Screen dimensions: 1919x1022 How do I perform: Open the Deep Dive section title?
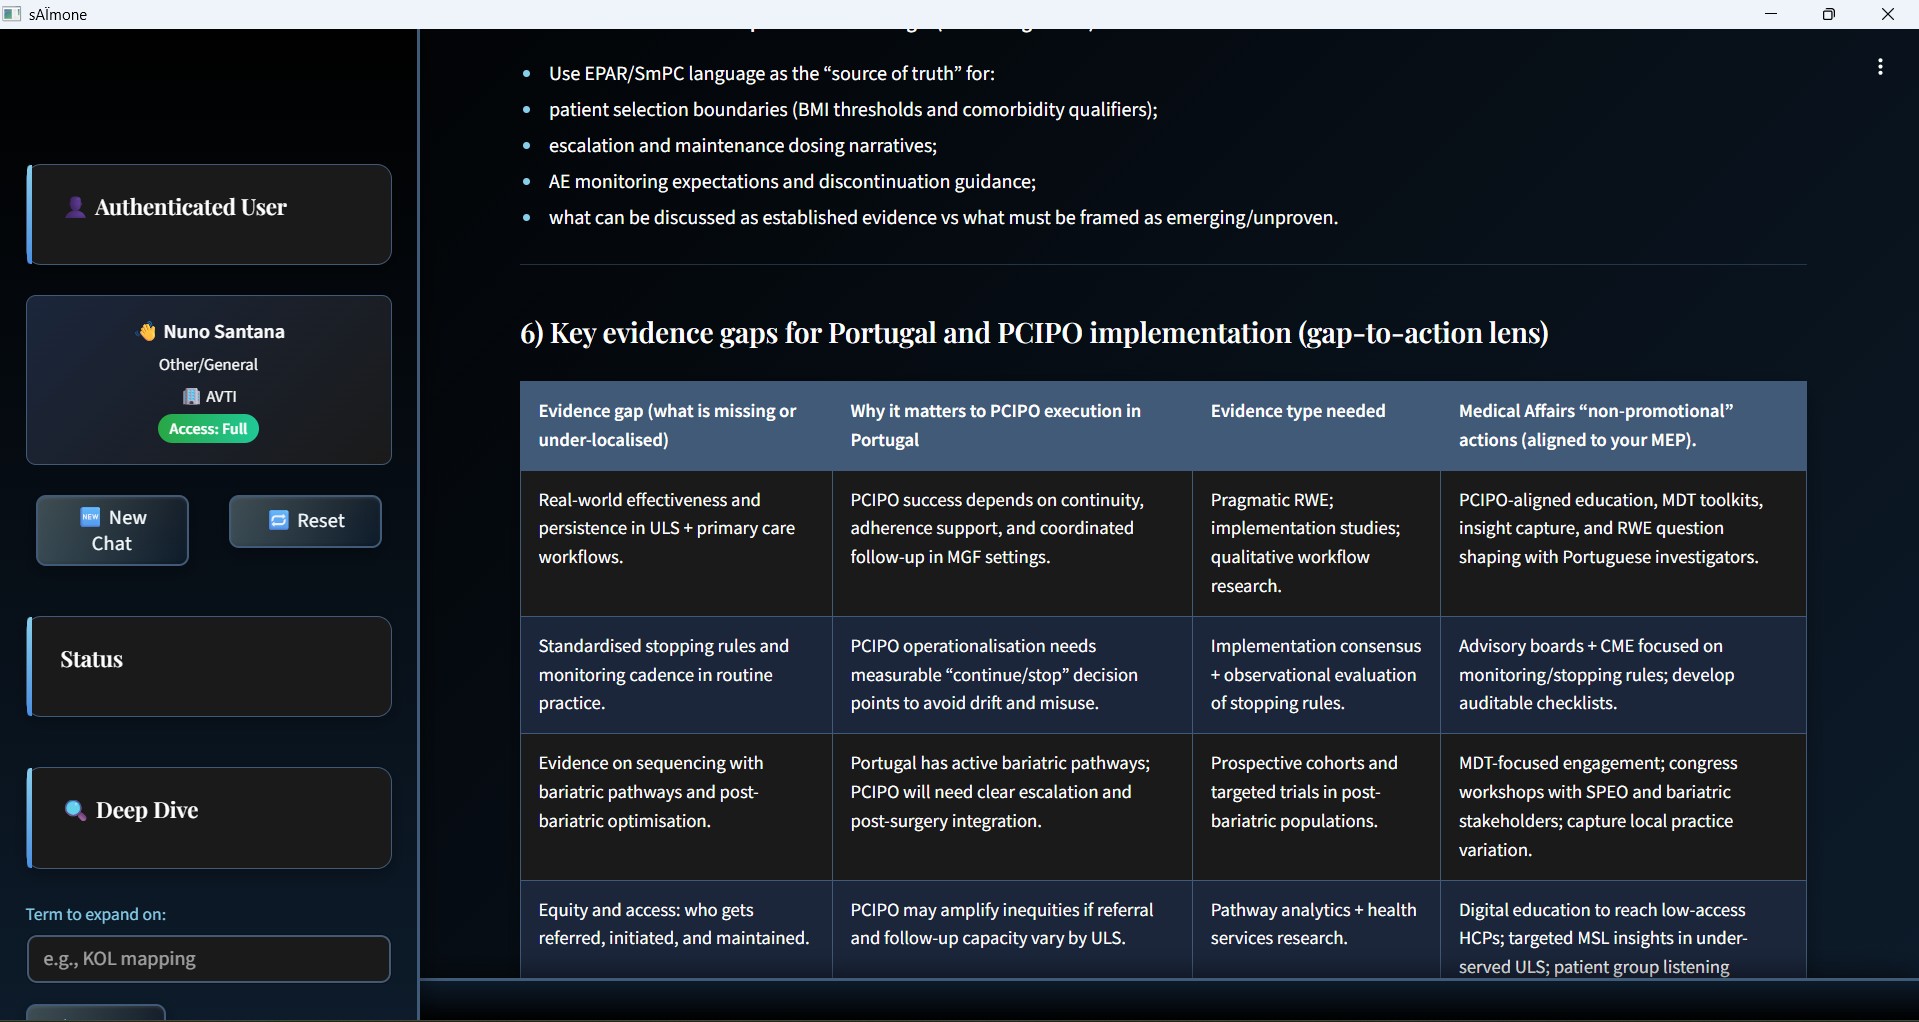(146, 810)
